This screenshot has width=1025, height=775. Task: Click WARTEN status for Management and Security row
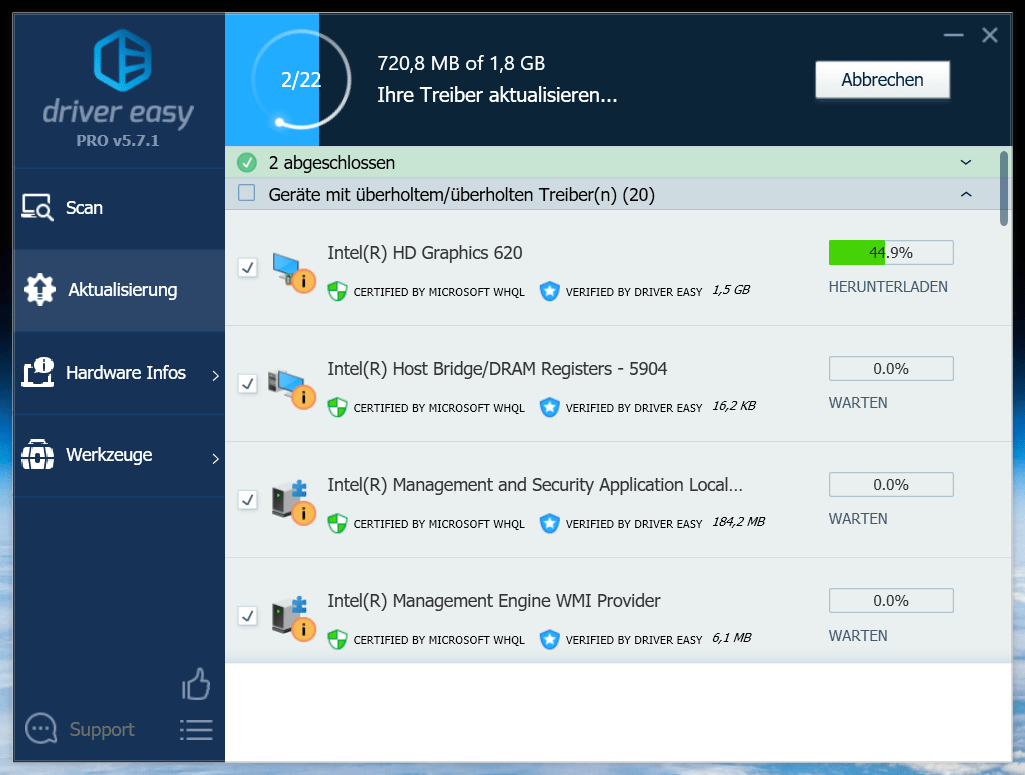tap(858, 519)
